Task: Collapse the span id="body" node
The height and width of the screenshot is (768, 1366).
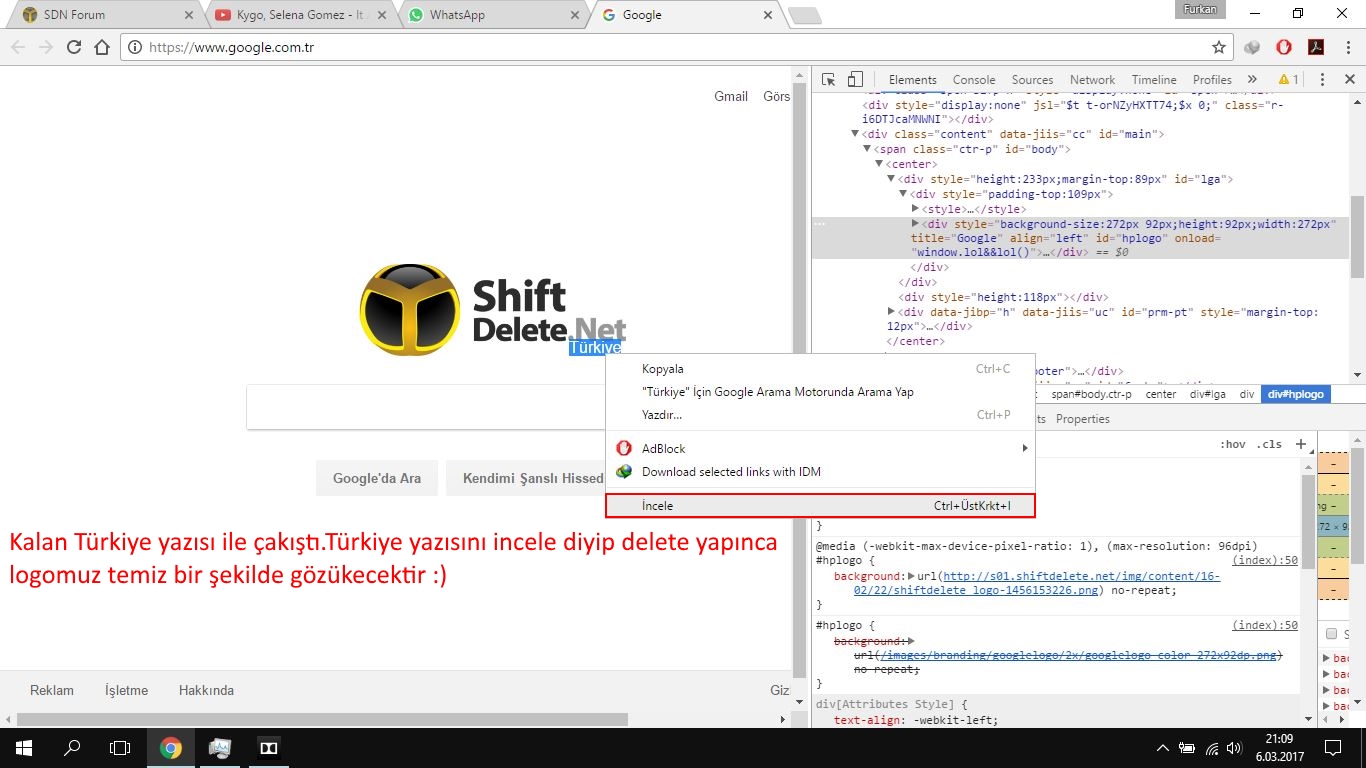Action: pyautogui.click(x=867, y=149)
